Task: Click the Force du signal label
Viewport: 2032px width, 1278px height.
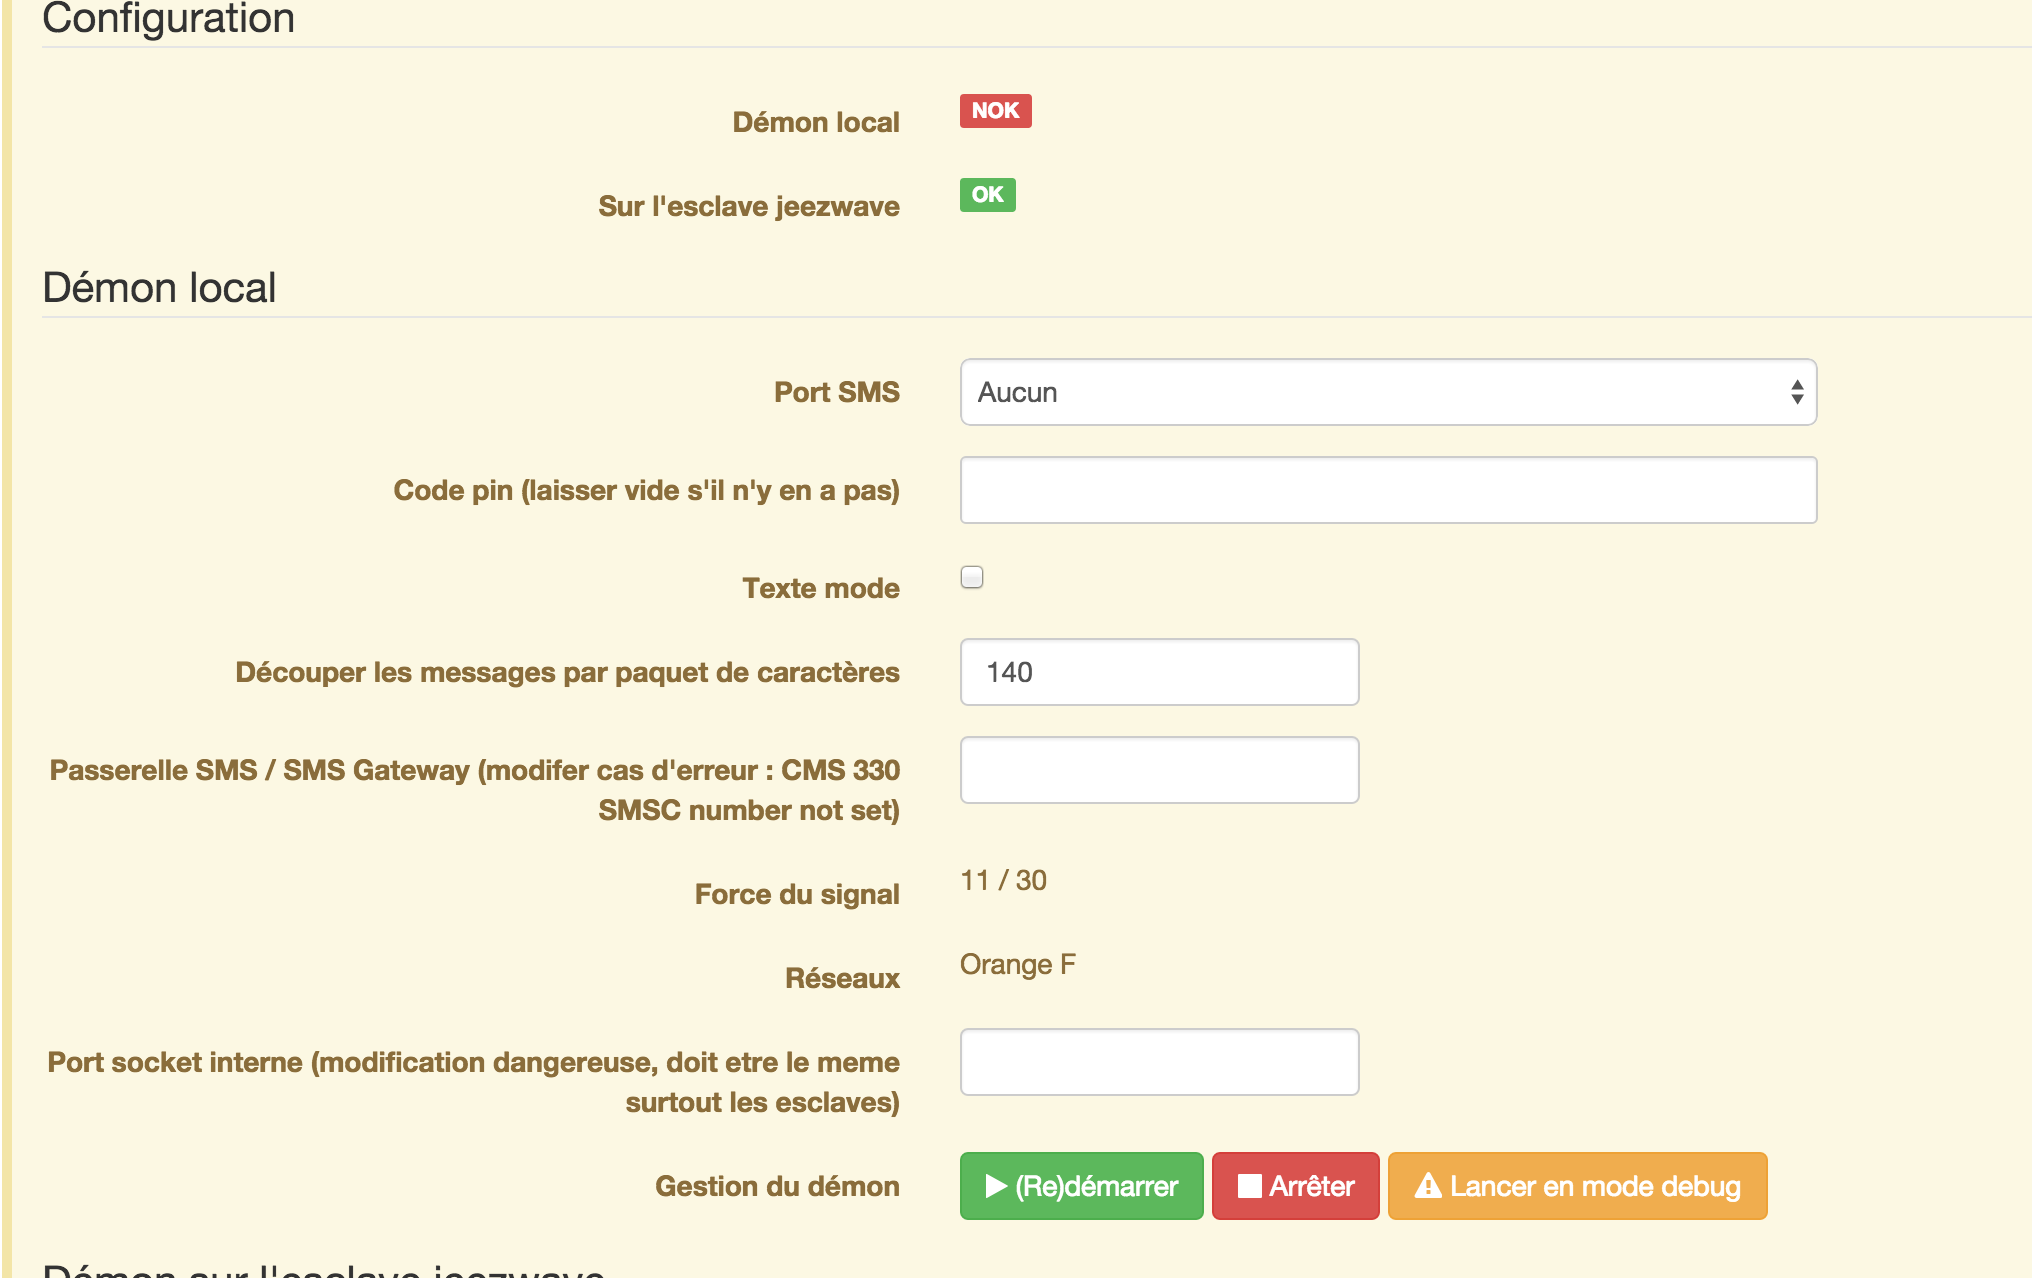Action: click(797, 894)
